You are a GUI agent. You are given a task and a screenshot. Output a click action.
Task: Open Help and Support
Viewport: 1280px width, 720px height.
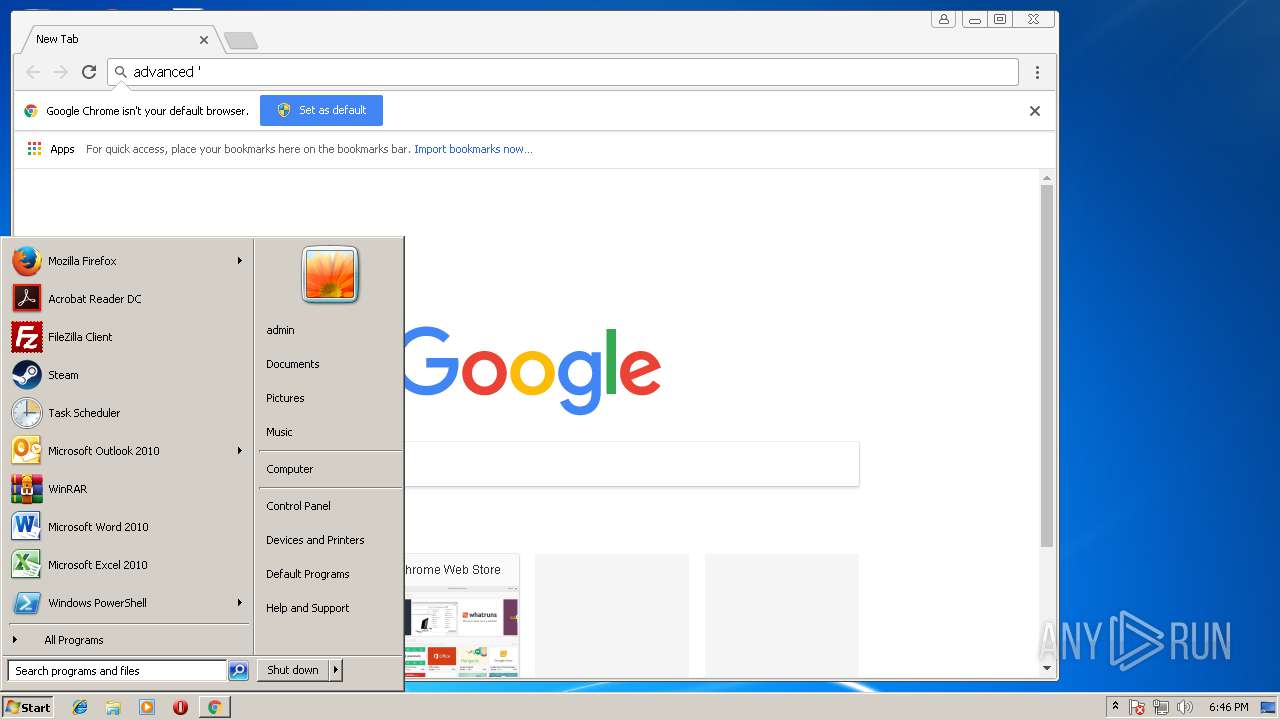pyautogui.click(x=307, y=608)
